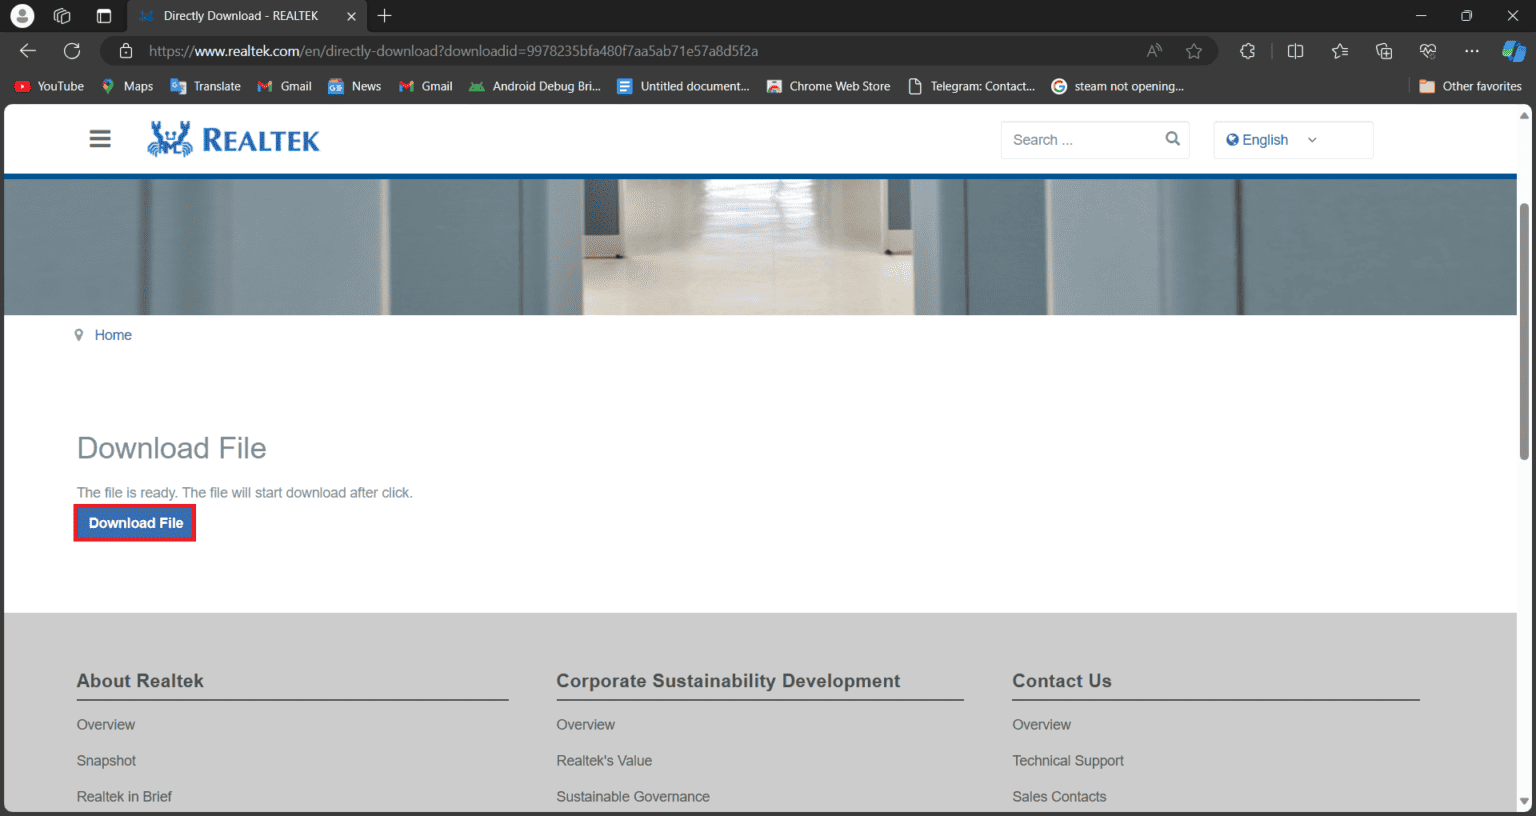
Task: Click the Download File button
Action: pos(134,522)
